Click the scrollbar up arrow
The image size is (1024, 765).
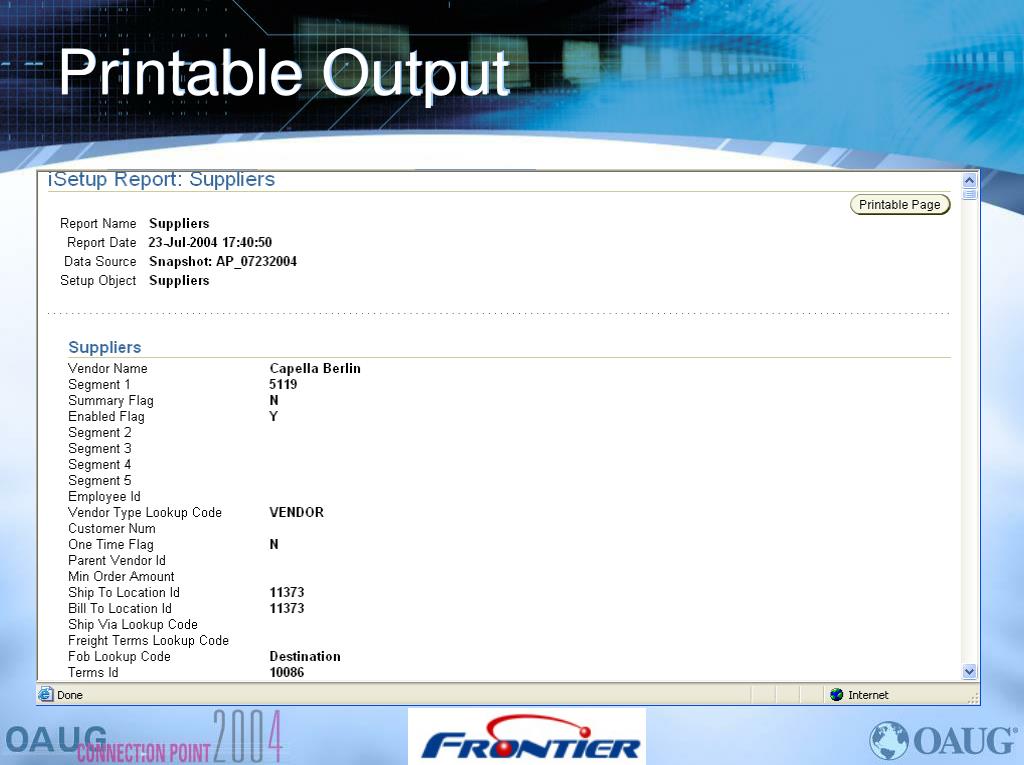(x=969, y=180)
